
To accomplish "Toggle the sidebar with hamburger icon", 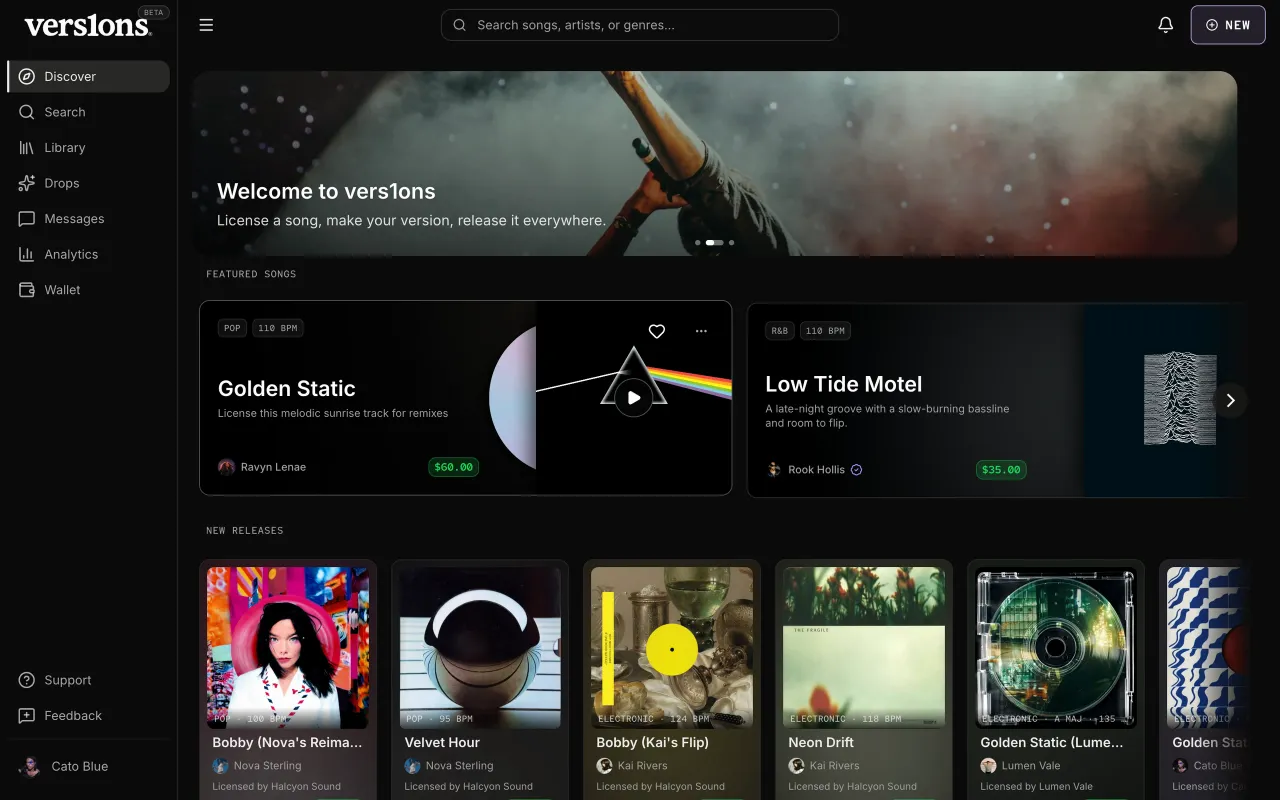I will click(206, 25).
